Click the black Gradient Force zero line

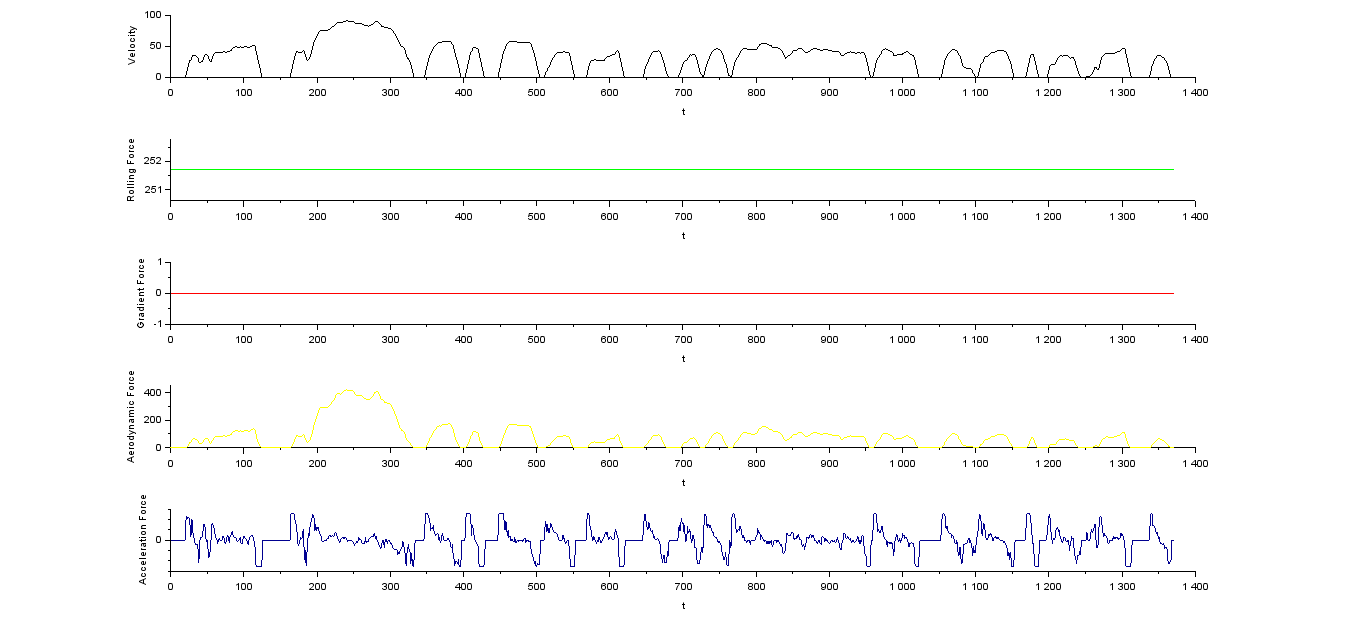pyautogui.click(x=672, y=293)
